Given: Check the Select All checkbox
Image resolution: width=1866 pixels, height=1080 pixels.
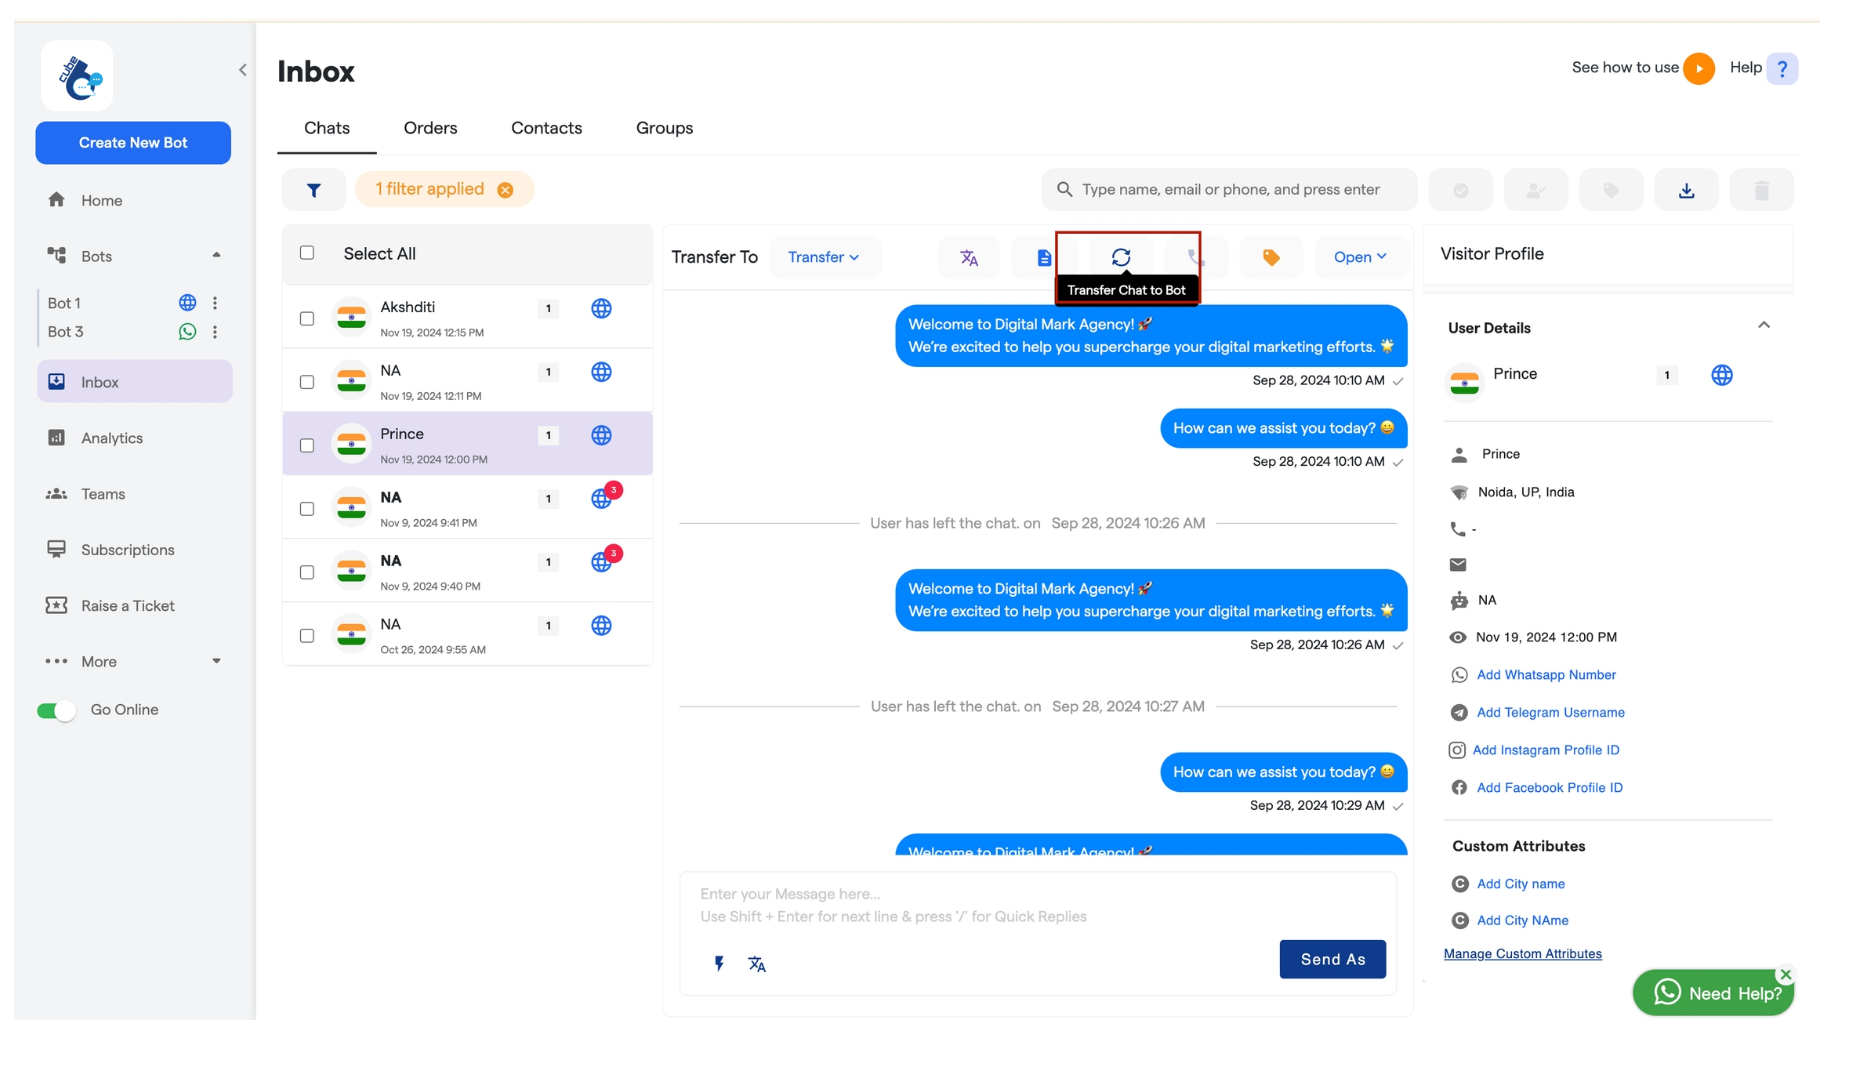Looking at the screenshot, I should point(307,253).
